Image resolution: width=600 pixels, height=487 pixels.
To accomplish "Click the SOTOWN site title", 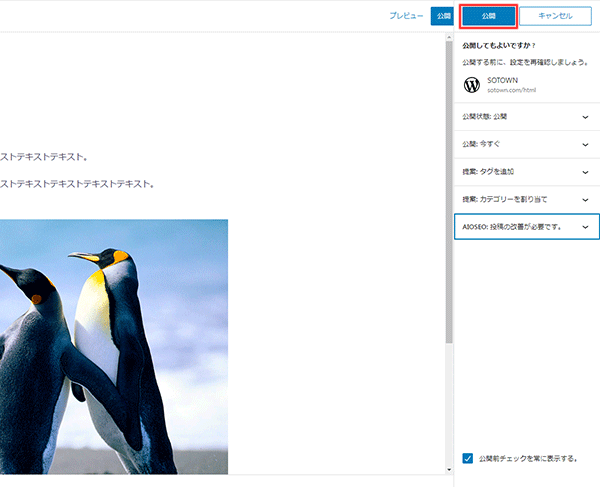I will [x=502, y=80].
